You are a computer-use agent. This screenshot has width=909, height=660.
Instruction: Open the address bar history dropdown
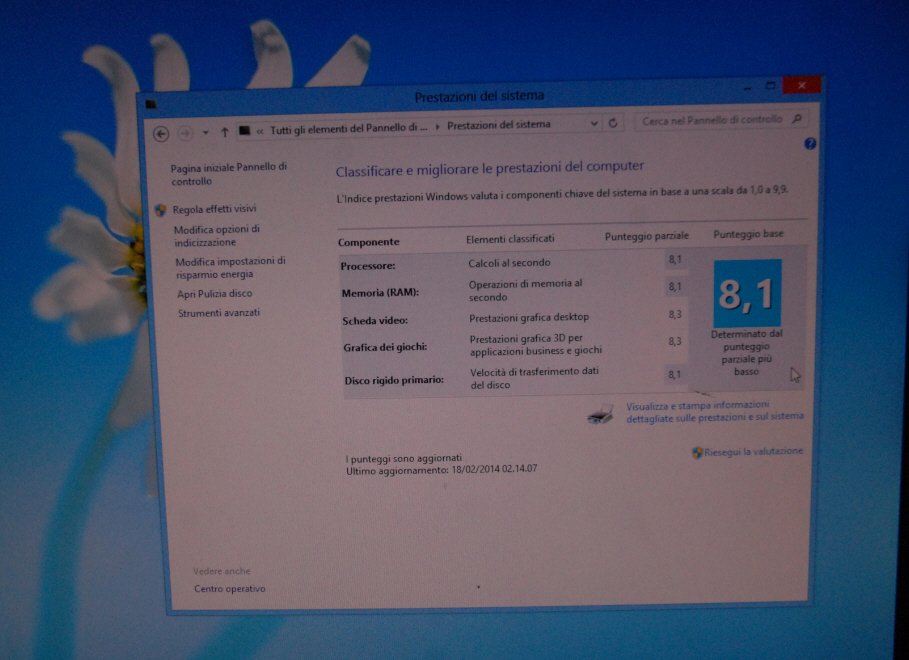594,124
